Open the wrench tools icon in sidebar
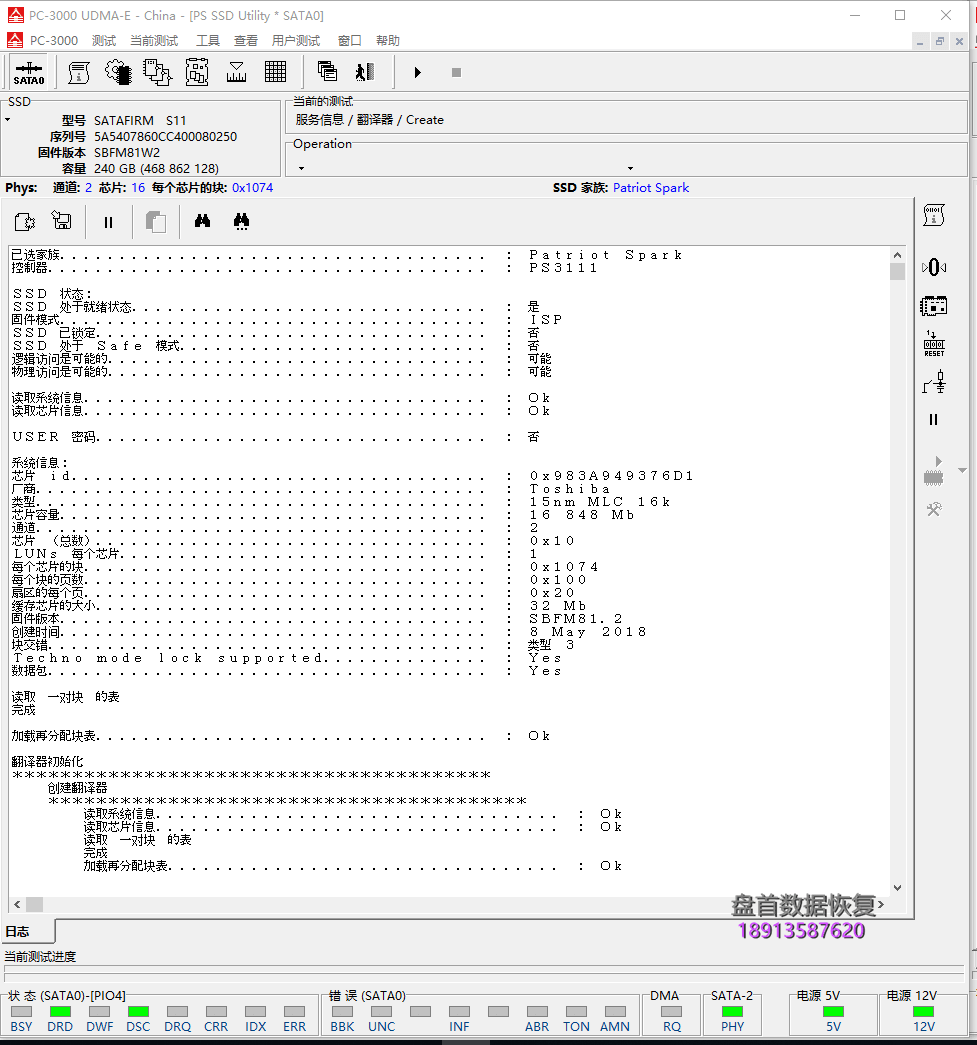 (x=934, y=510)
